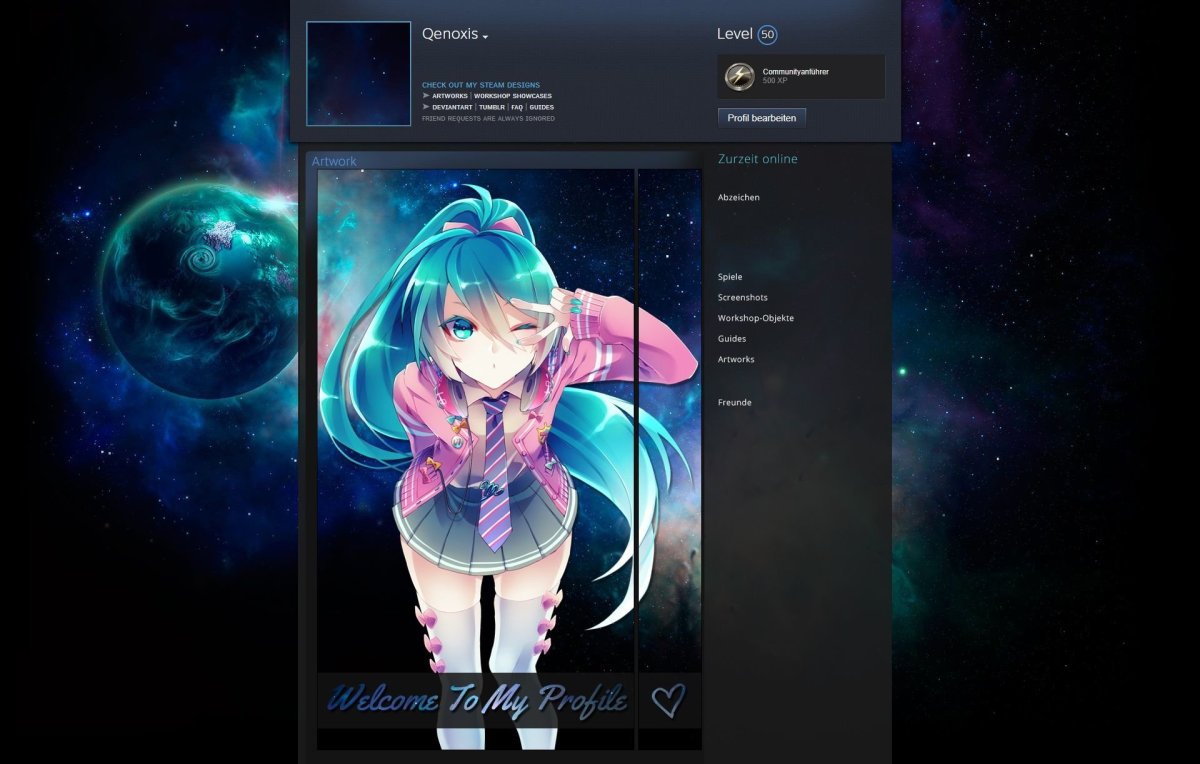Select Spiele in the sidebar
The height and width of the screenshot is (764, 1200).
coord(730,277)
